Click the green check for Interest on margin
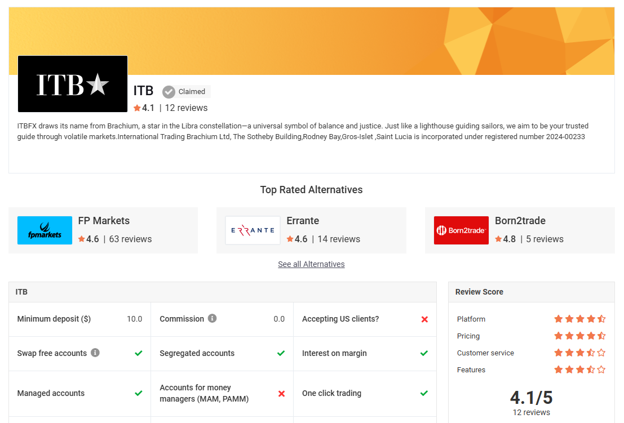 pyautogui.click(x=424, y=353)
